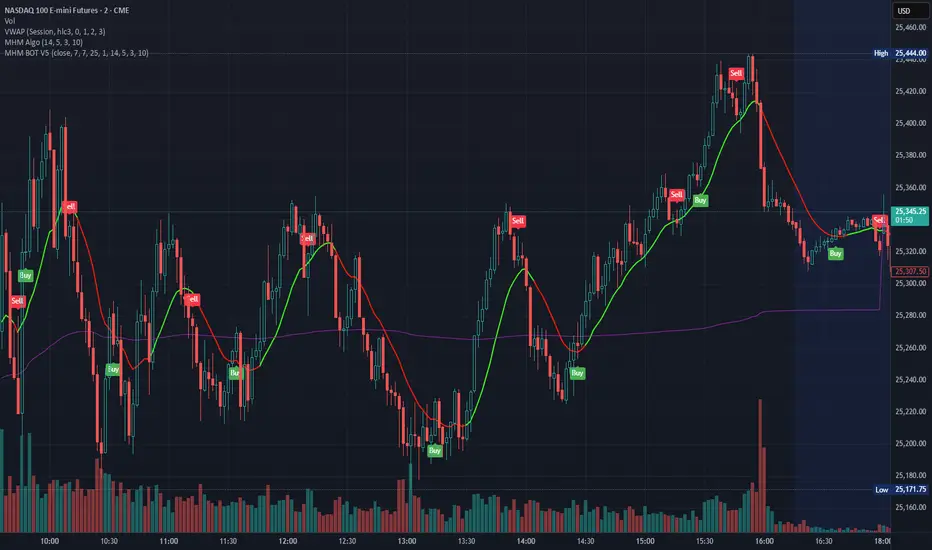Click the Sell marker at the far right edge
Image resolution: width=932 pixels, height=550 pixels.
click(x=879, y=220)
